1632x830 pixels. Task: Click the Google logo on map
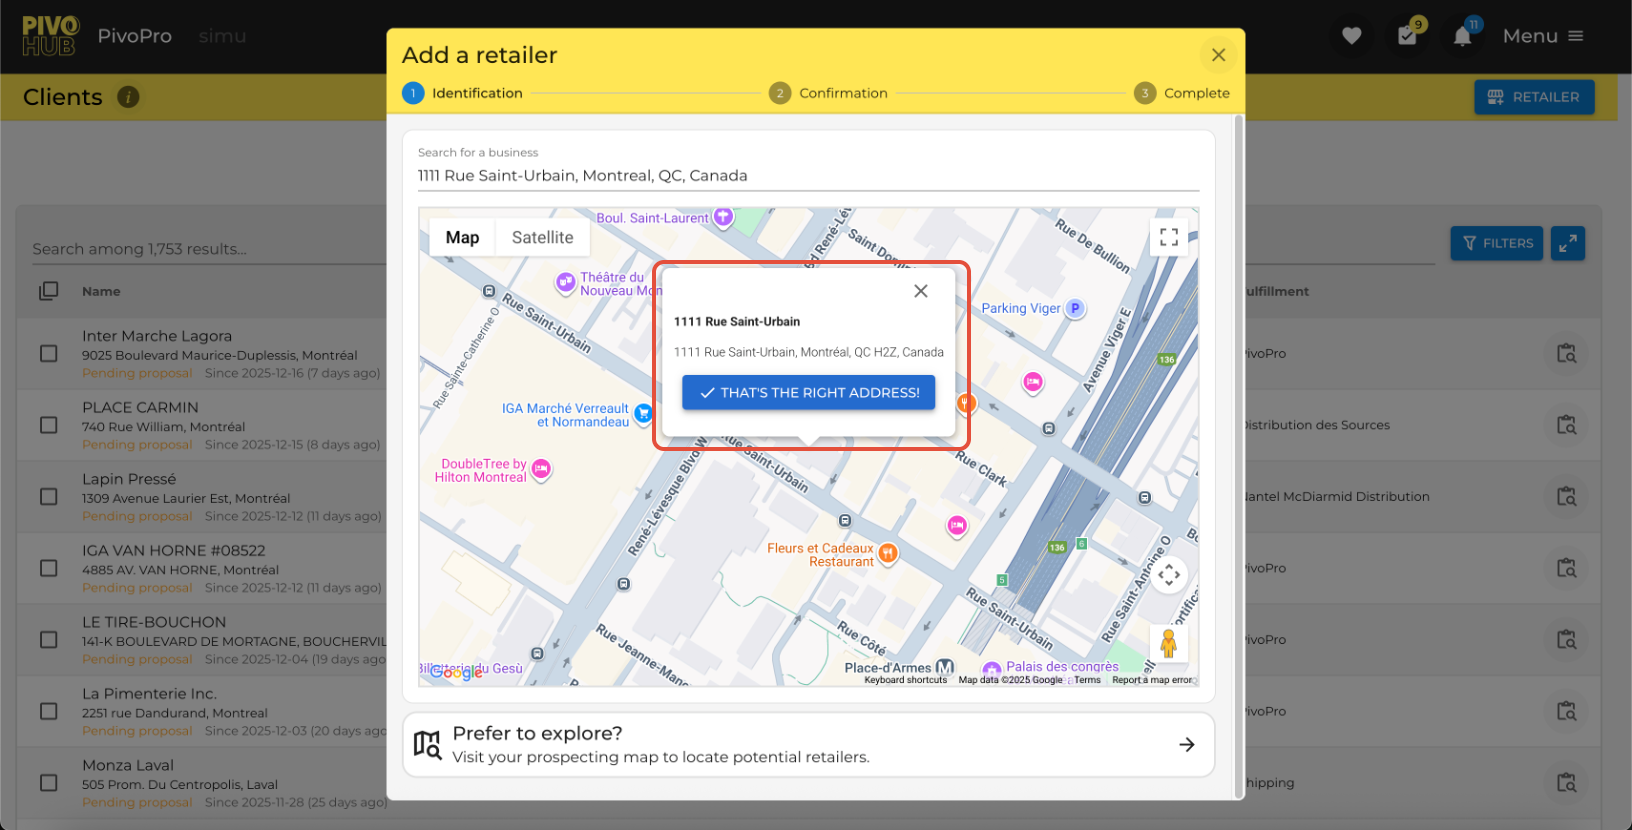(456, 672)
